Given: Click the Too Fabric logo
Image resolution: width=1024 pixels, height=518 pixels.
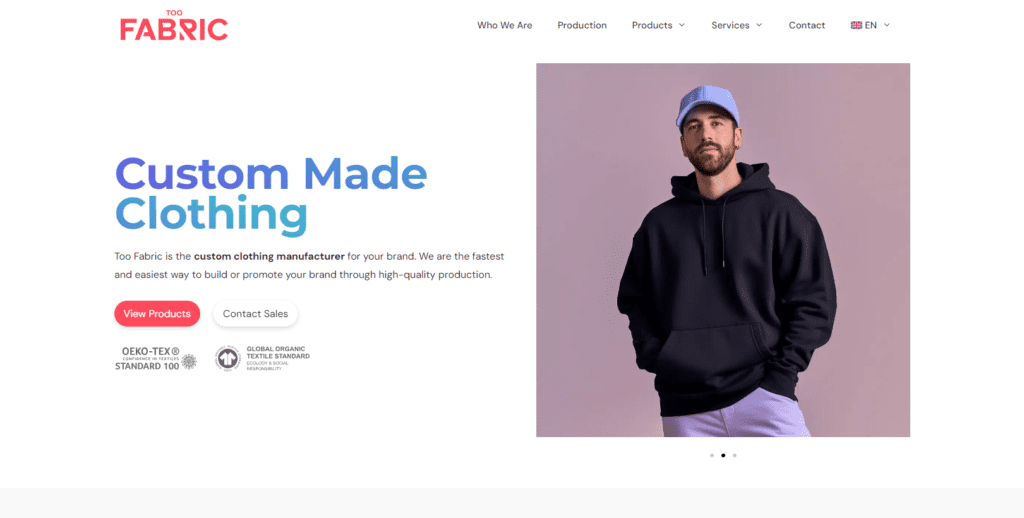Looking at the screenshot, I should pos(174,26).
